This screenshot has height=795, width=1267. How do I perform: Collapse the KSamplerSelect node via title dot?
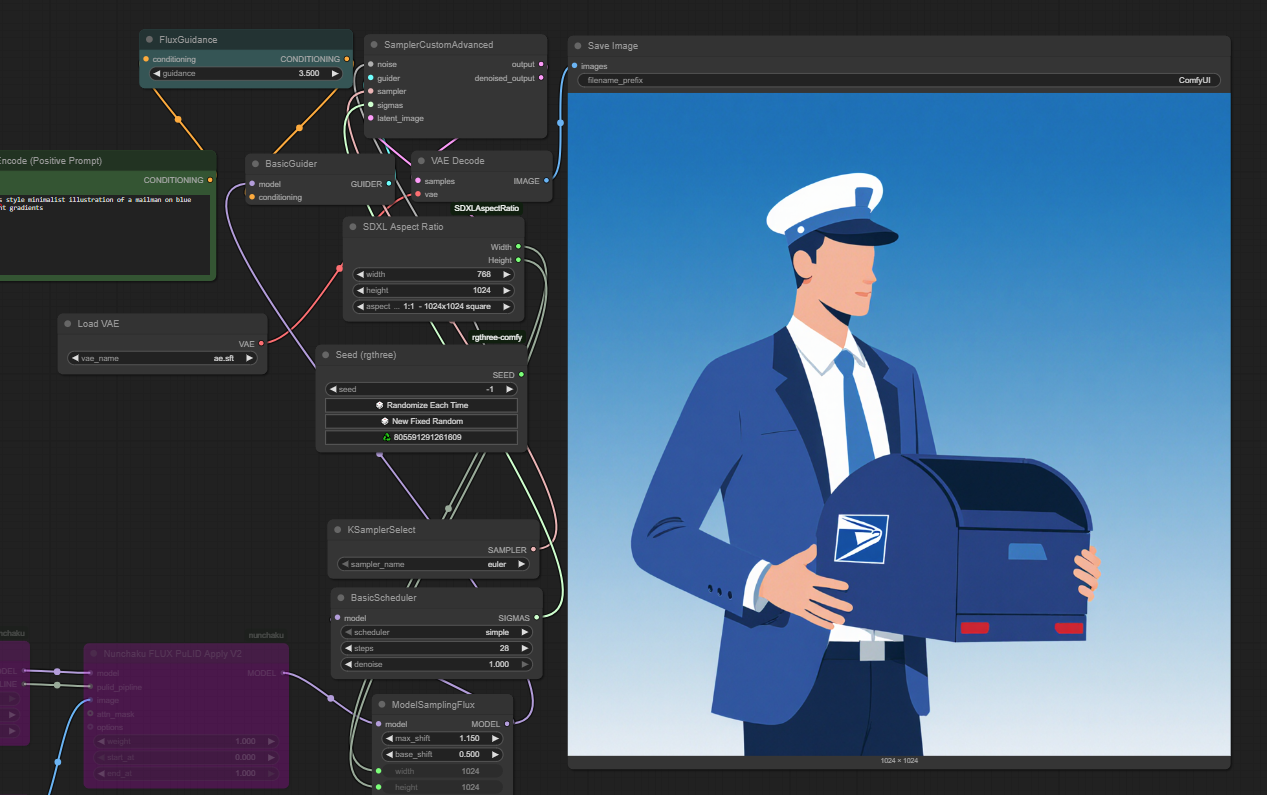point(338,530)
